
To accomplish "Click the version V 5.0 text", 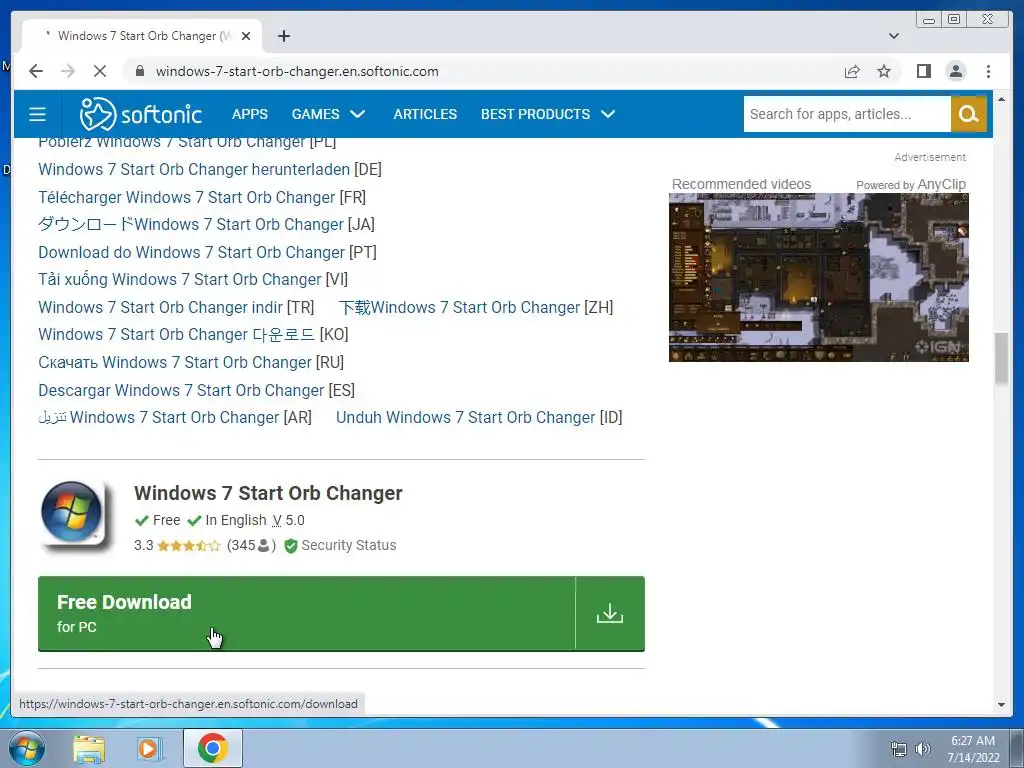I will (x=289, y=520).
